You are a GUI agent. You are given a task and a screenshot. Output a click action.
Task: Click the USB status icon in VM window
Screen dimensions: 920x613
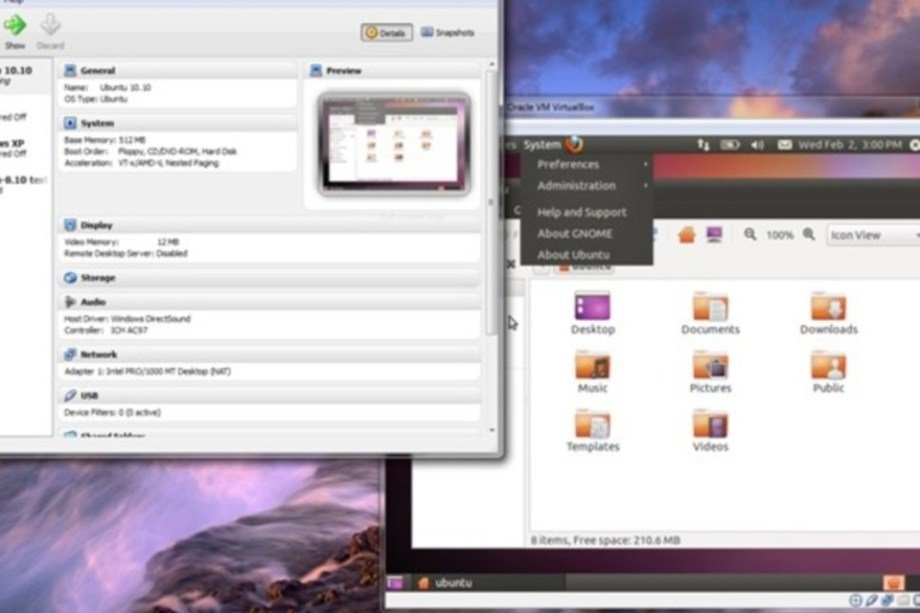click(871, 600)
